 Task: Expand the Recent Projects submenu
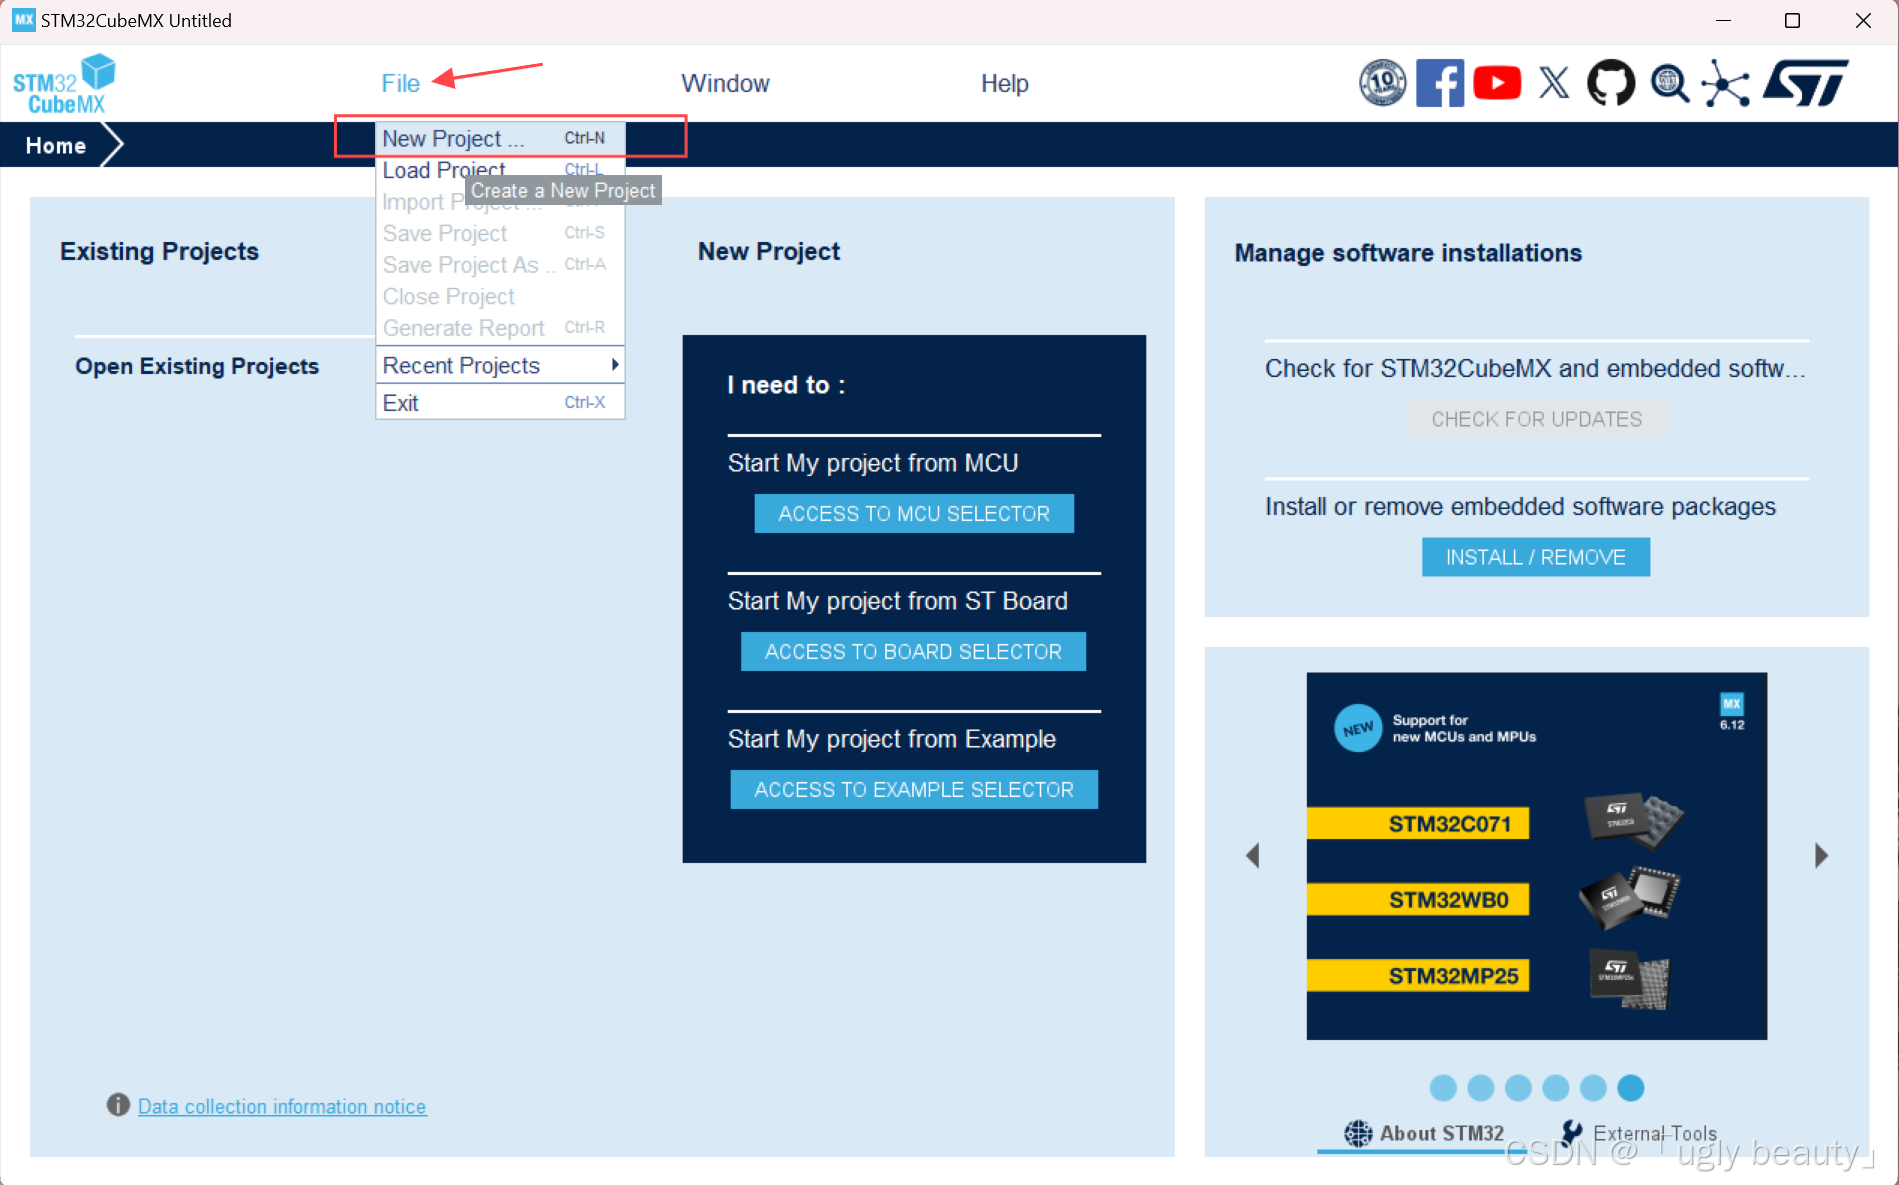[x=500, y=365]
